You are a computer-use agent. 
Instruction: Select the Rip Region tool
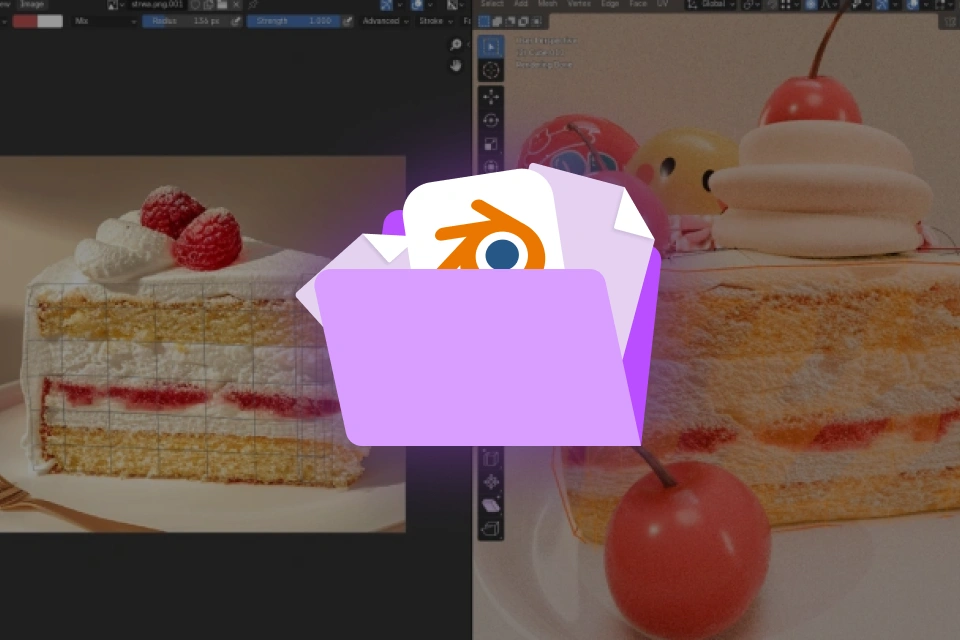[490, 529]
